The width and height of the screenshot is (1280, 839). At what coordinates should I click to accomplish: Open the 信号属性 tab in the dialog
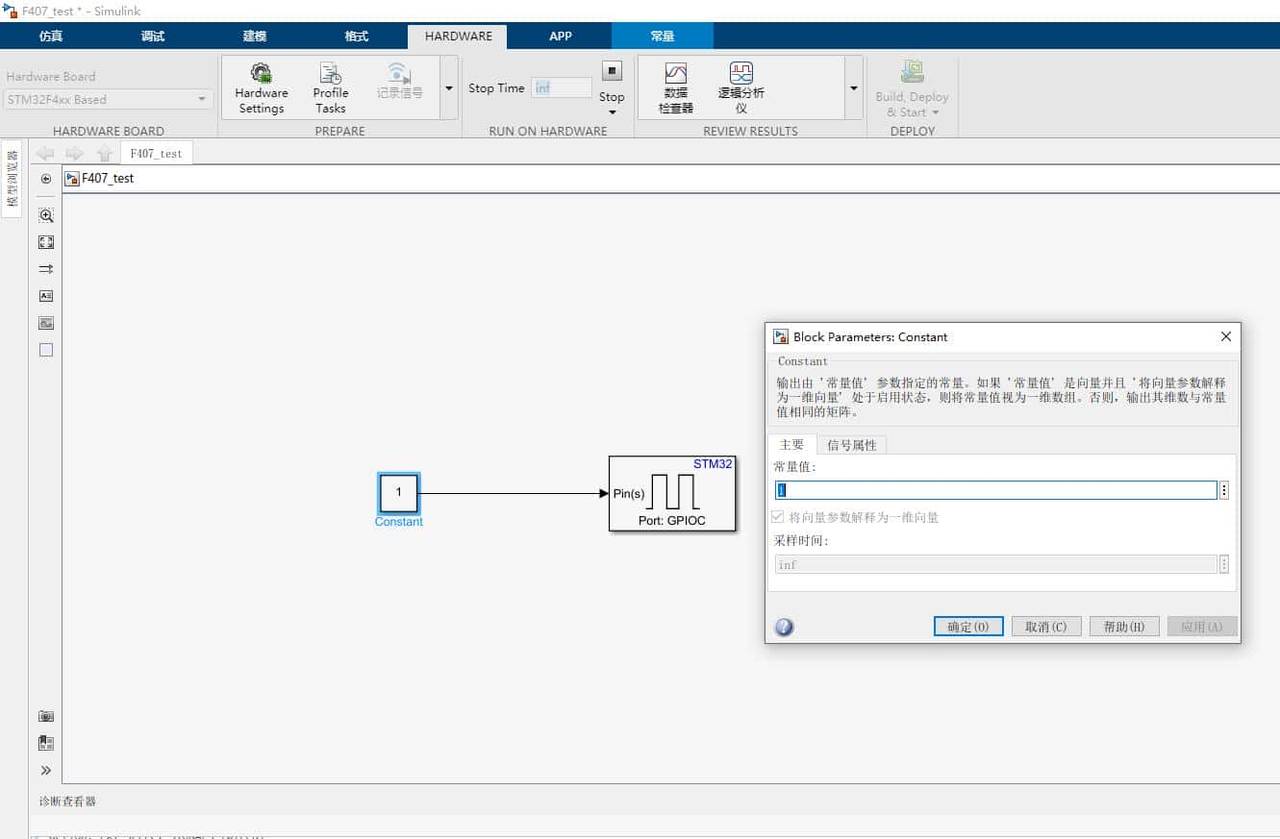click(852, 444)
